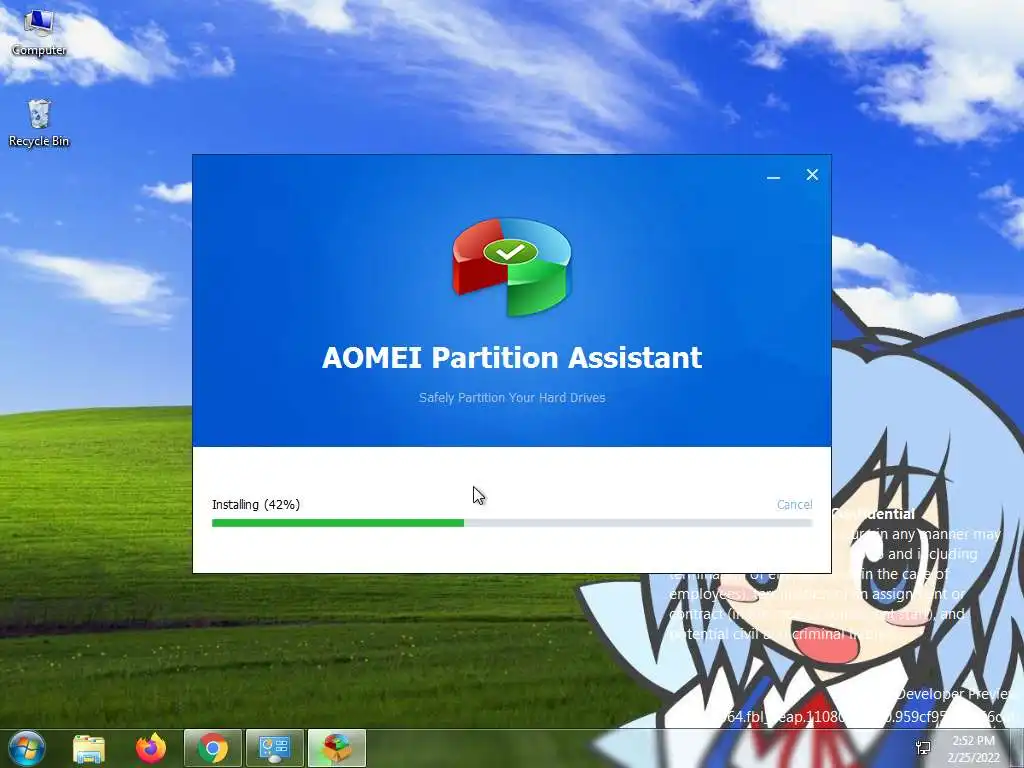Viewport: 1024px width, 768px height.
Task: Click 'Safely Partition Your Hard Drives' tagline
Action: tap(512, 397)
